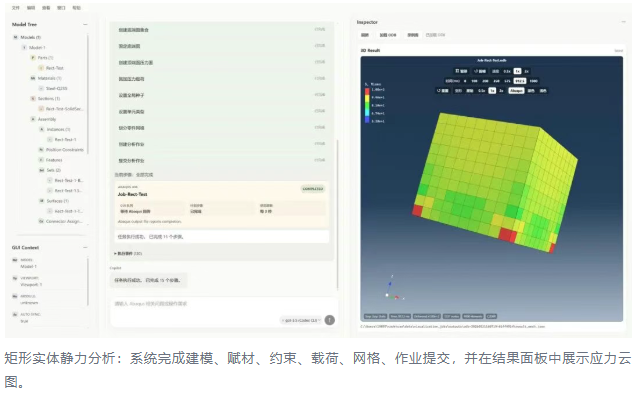Select Steel-Q235 material in tree
Image resolution: width=636 pixels, height=398 pixels.
56,88
